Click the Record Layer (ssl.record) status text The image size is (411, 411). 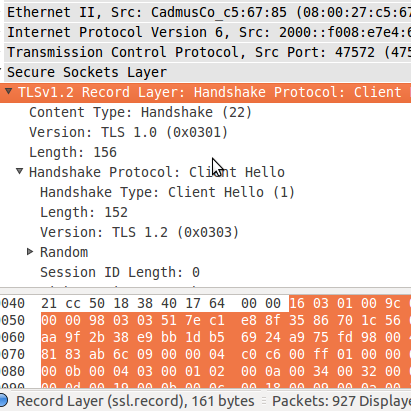[x=135, y=401]
